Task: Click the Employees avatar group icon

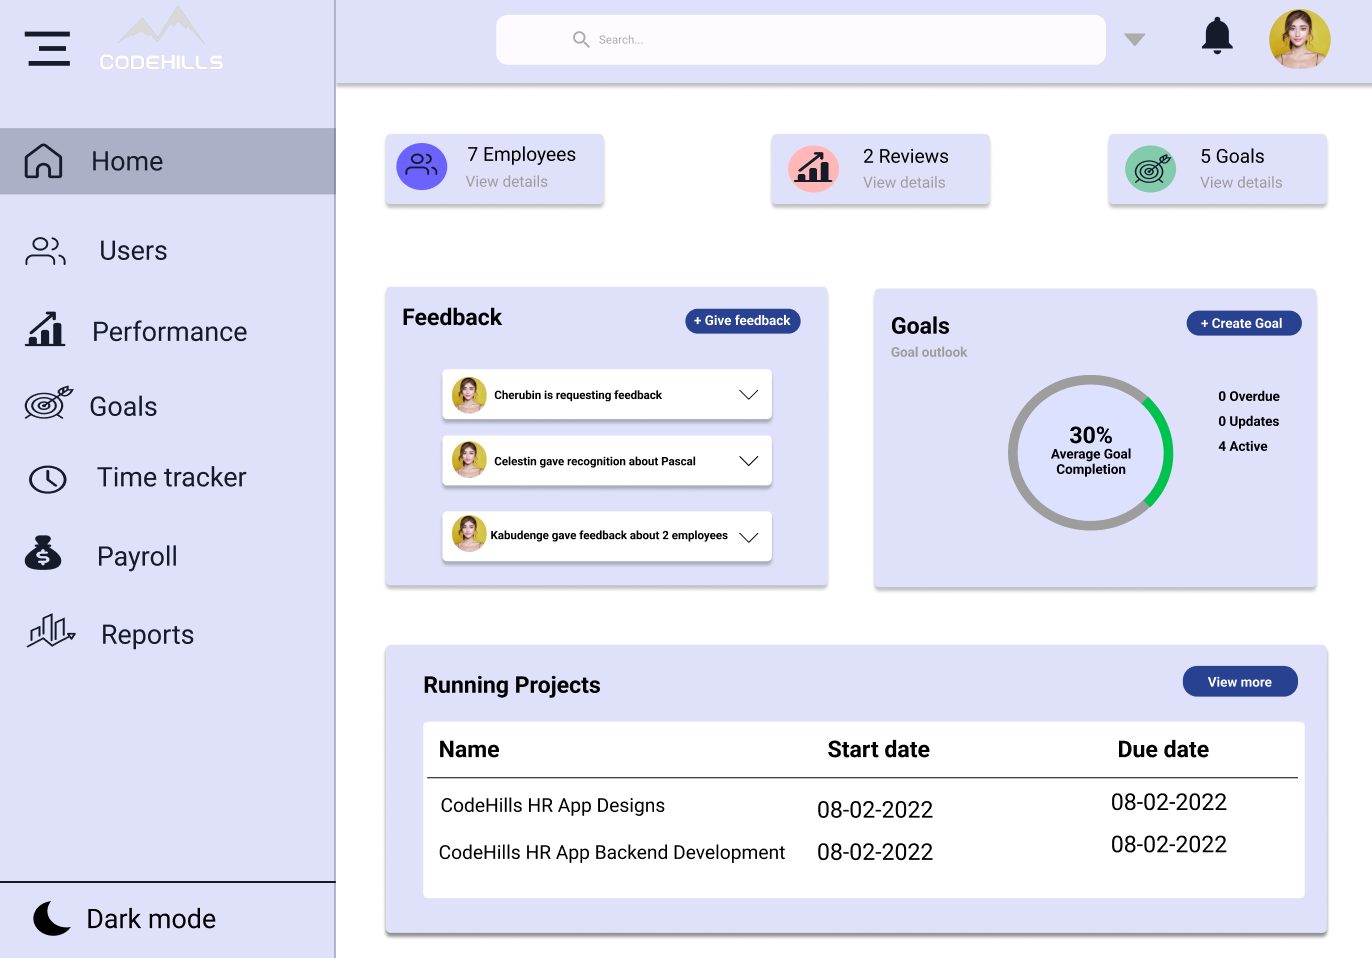Action: pos(421,166)
